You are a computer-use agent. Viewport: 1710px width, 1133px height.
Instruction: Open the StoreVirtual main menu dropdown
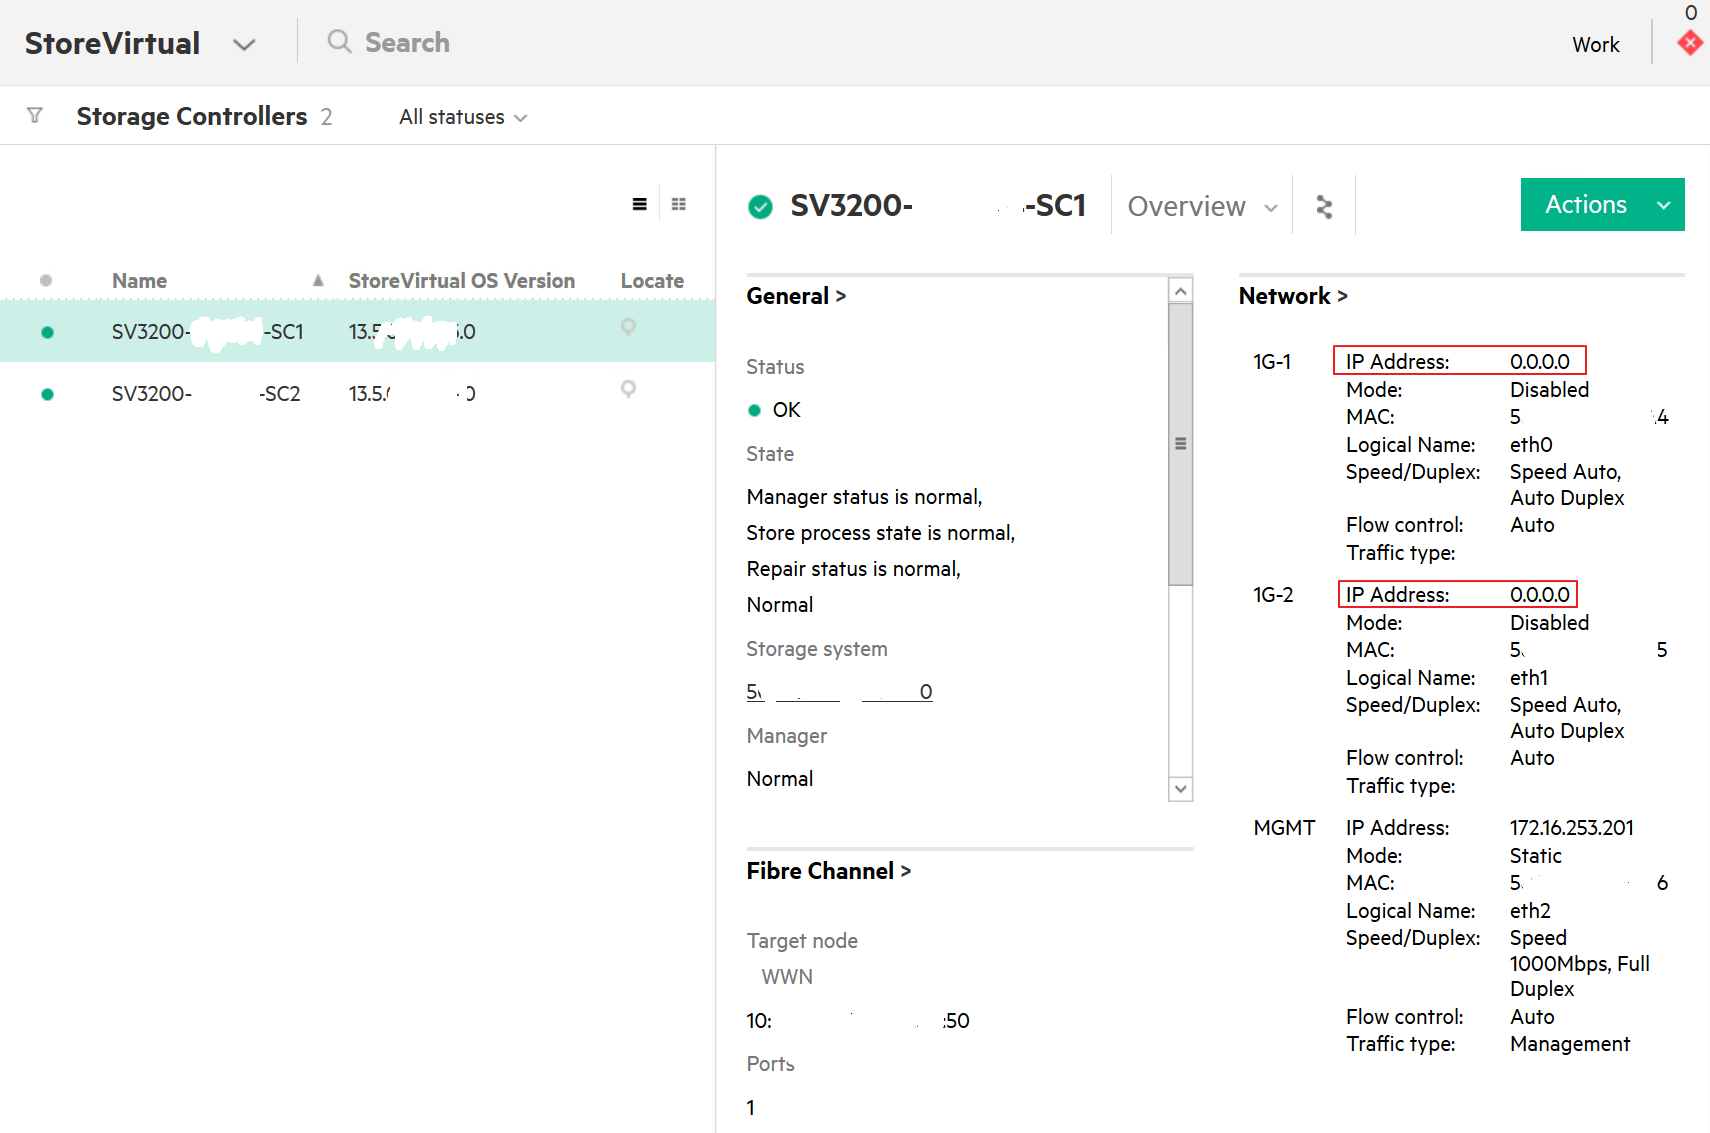coord(244,44)
